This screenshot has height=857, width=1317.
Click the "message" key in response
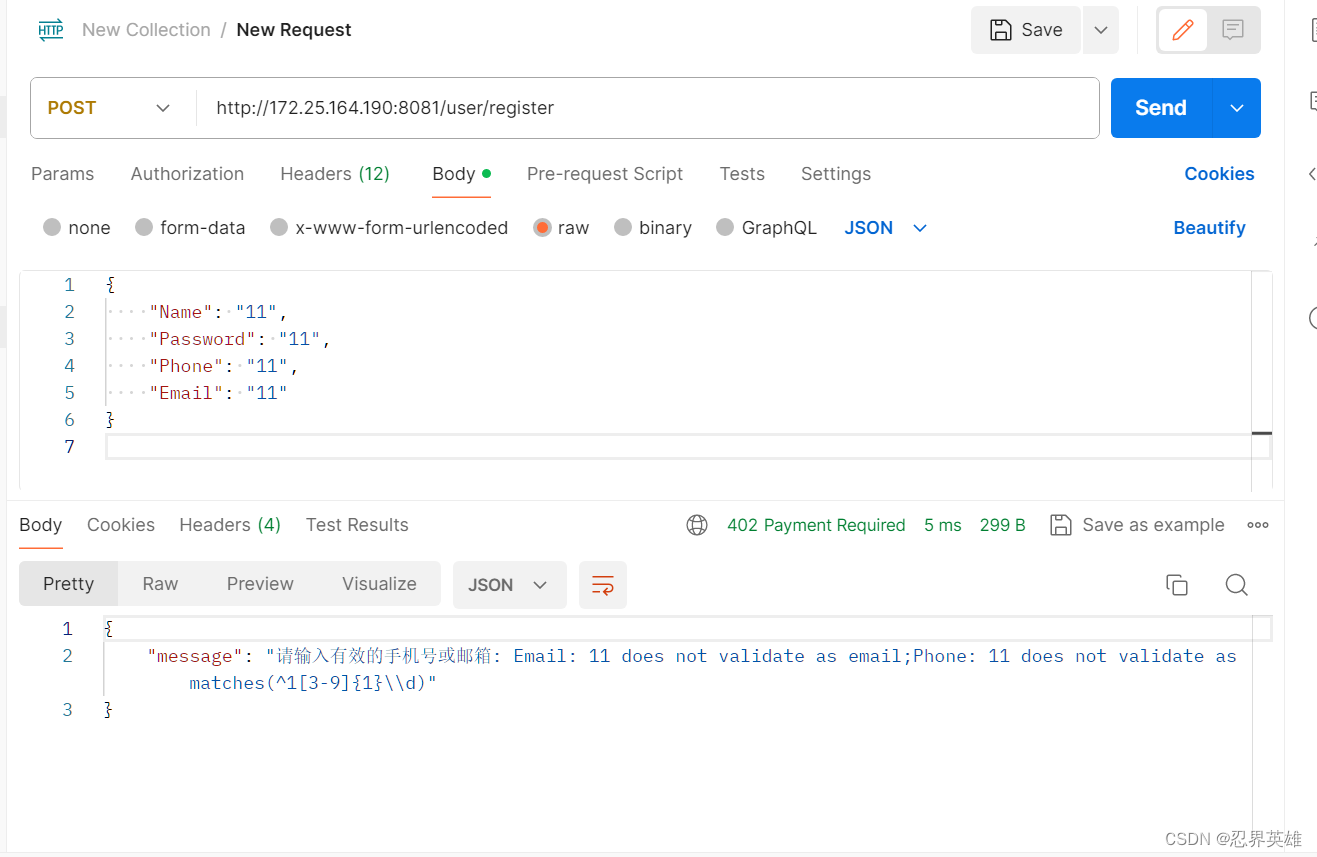pos(195,656)
